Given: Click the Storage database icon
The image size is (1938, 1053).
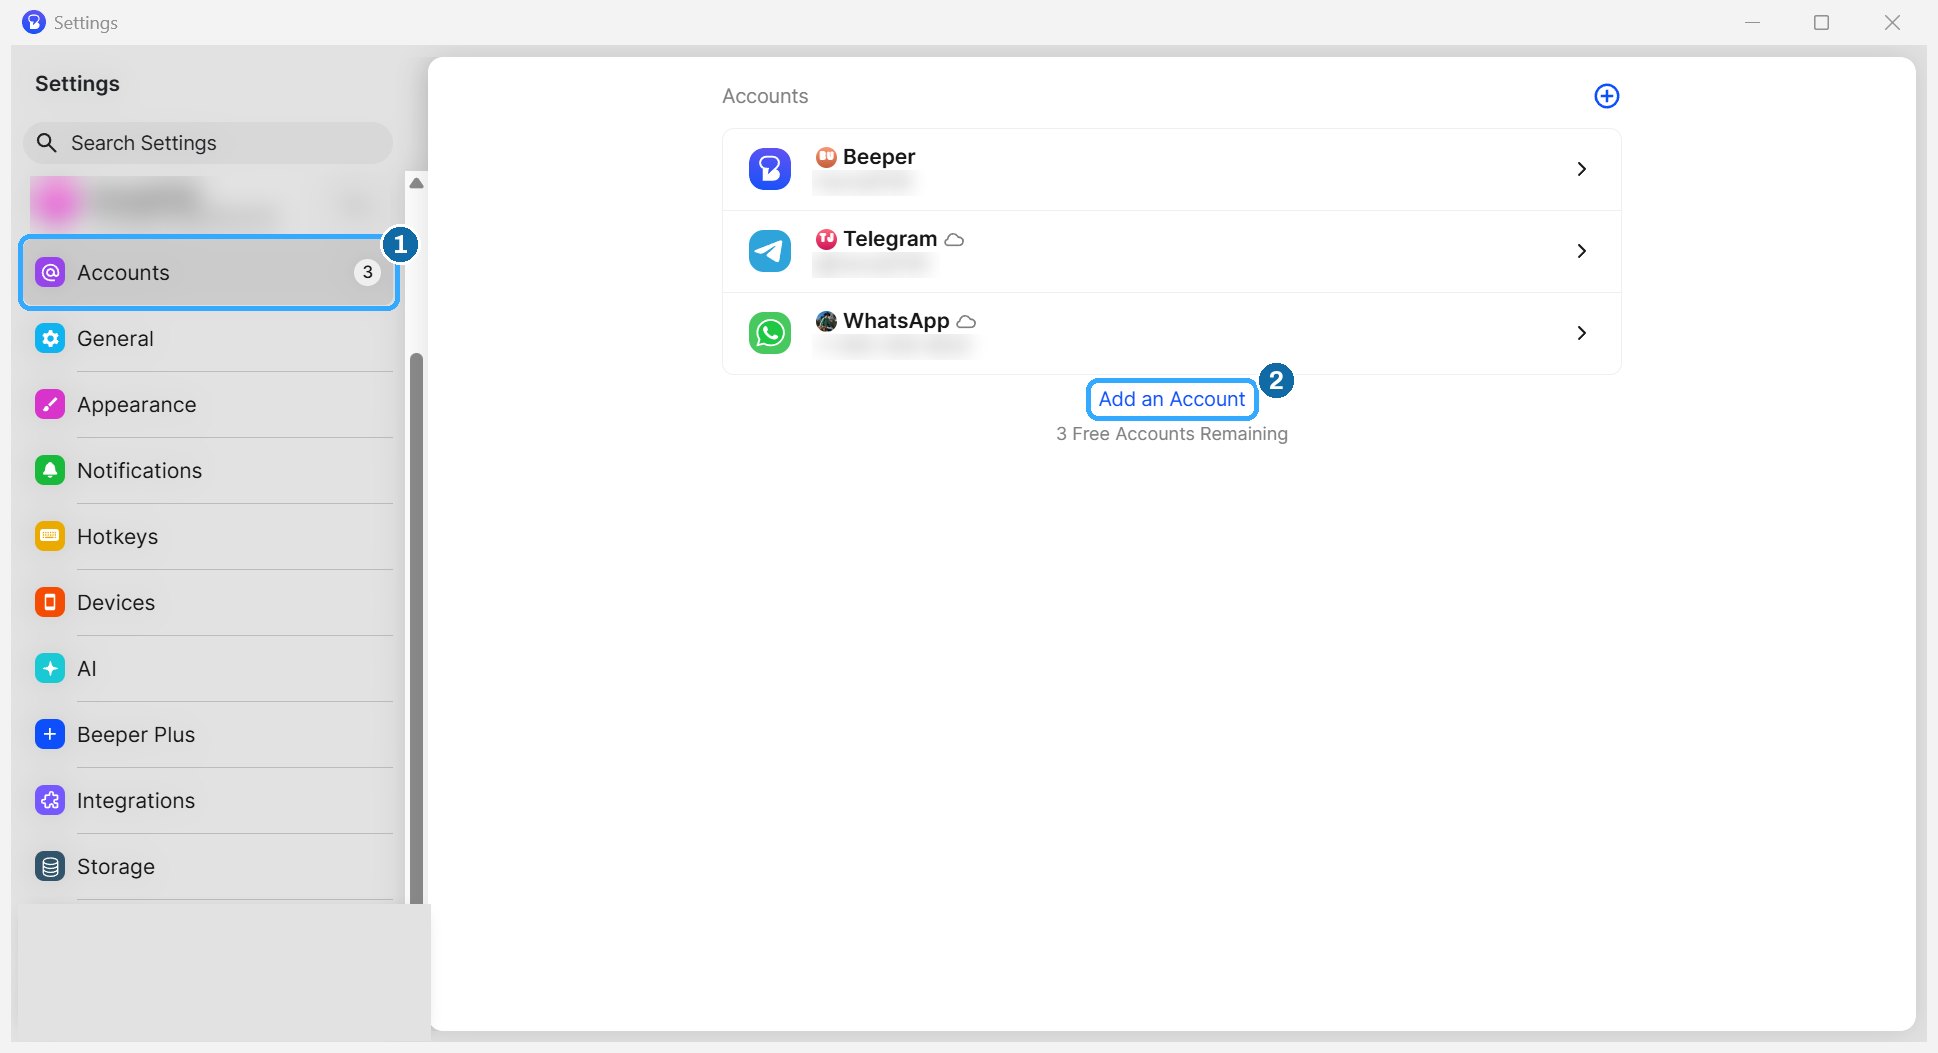Looking at the screenshot, I should click(50, 866).
